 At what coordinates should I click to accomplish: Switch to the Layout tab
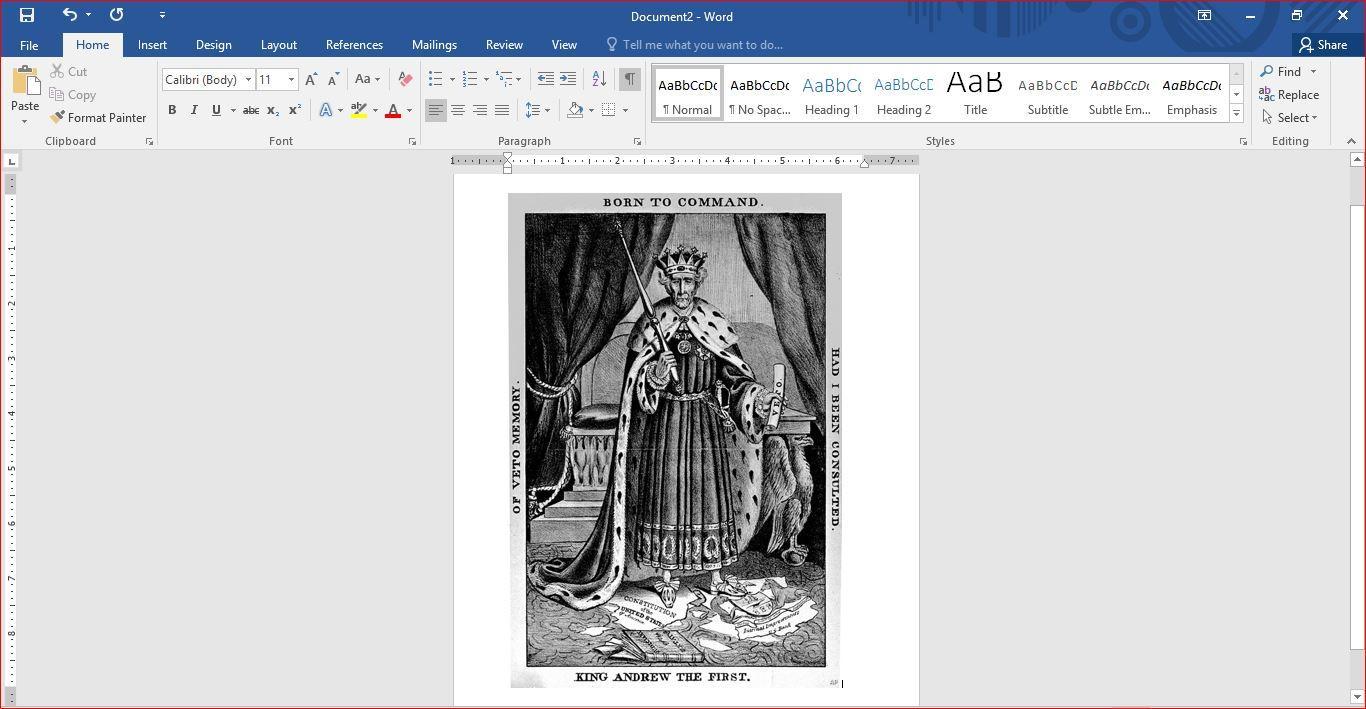[278, 45]
